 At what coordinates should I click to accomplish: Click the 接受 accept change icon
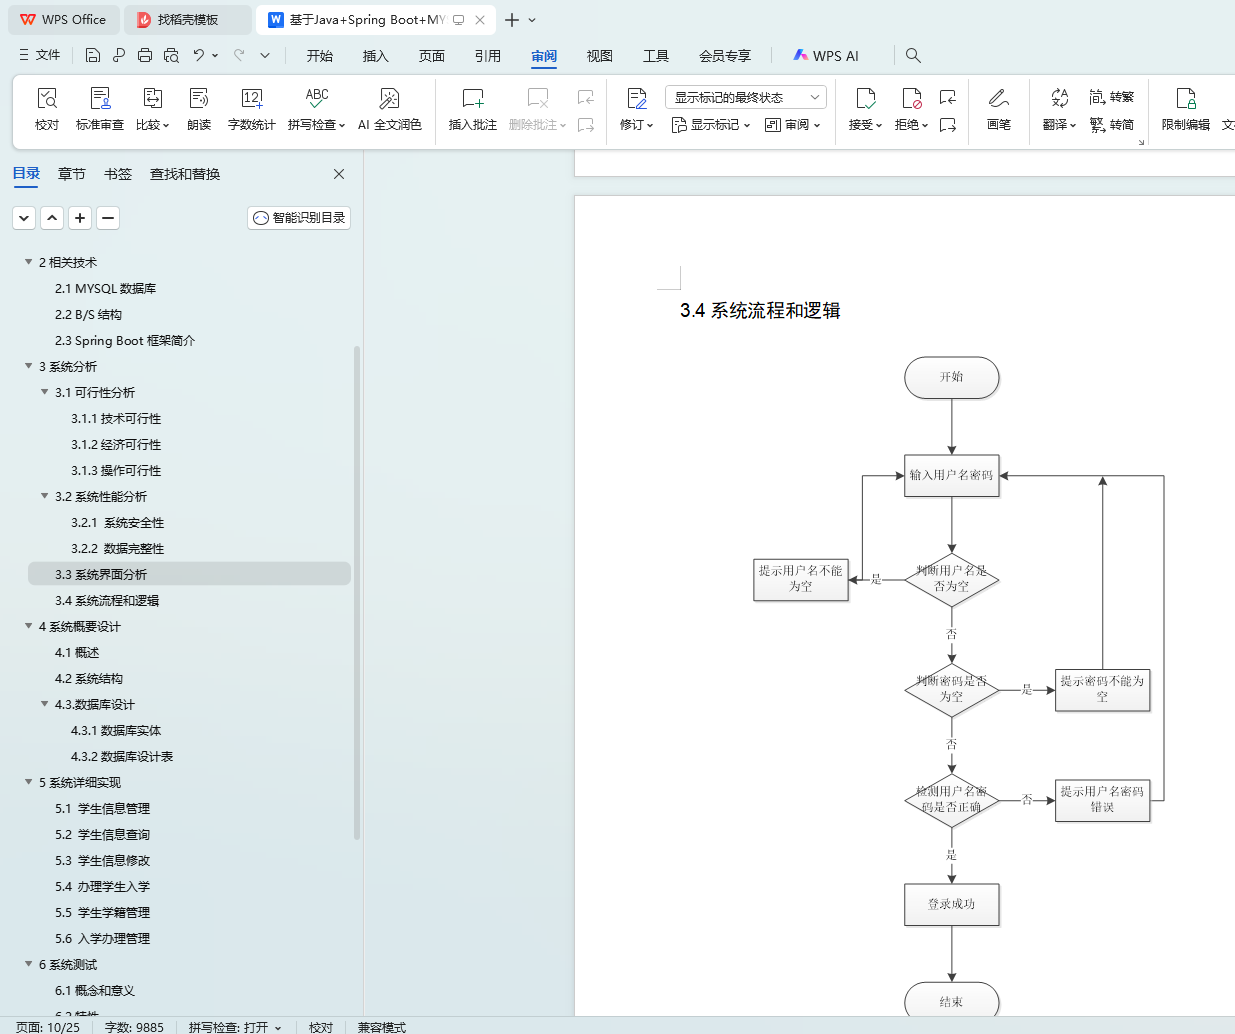(866, 99)
